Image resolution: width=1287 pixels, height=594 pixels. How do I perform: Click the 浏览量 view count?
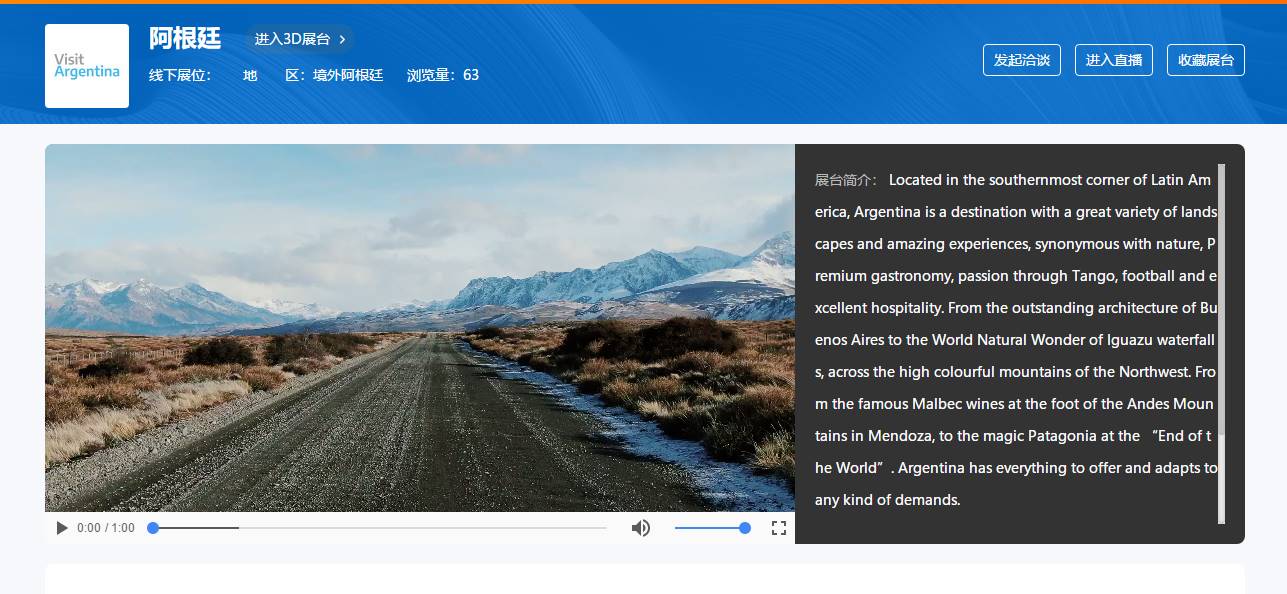[x=443, y=75]
